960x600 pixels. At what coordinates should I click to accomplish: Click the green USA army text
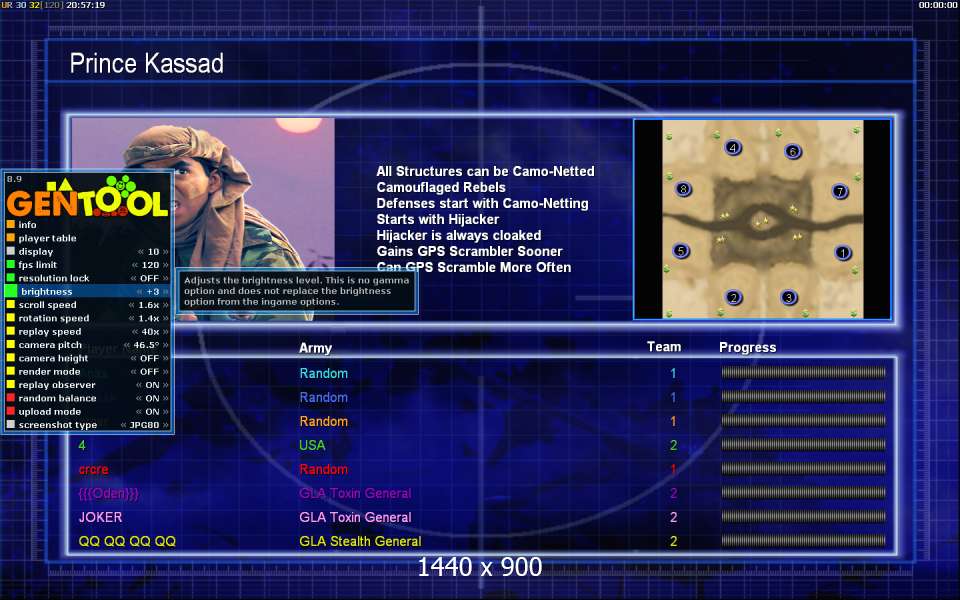[312, 445]
